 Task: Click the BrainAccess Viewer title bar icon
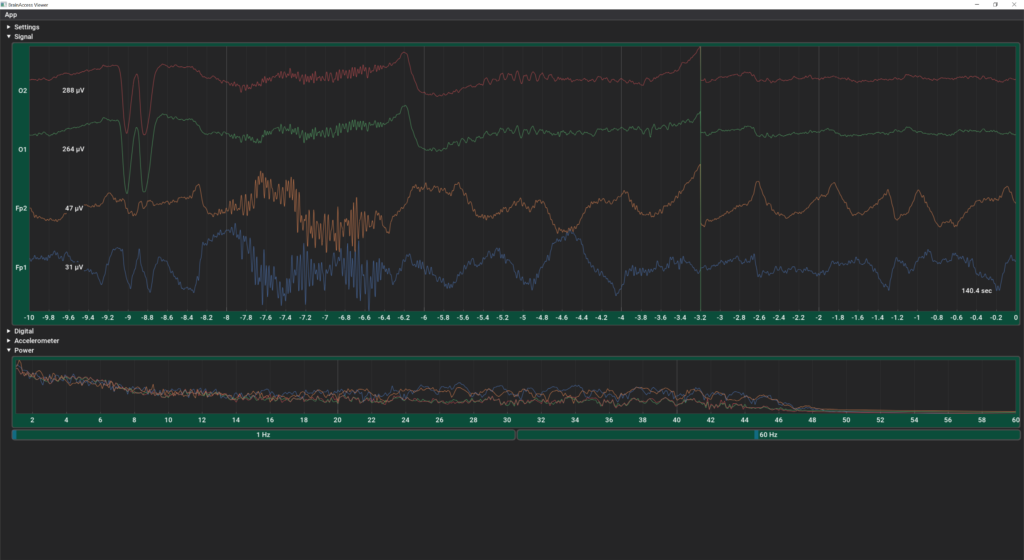pyautogui.click(x=6, y=4)
